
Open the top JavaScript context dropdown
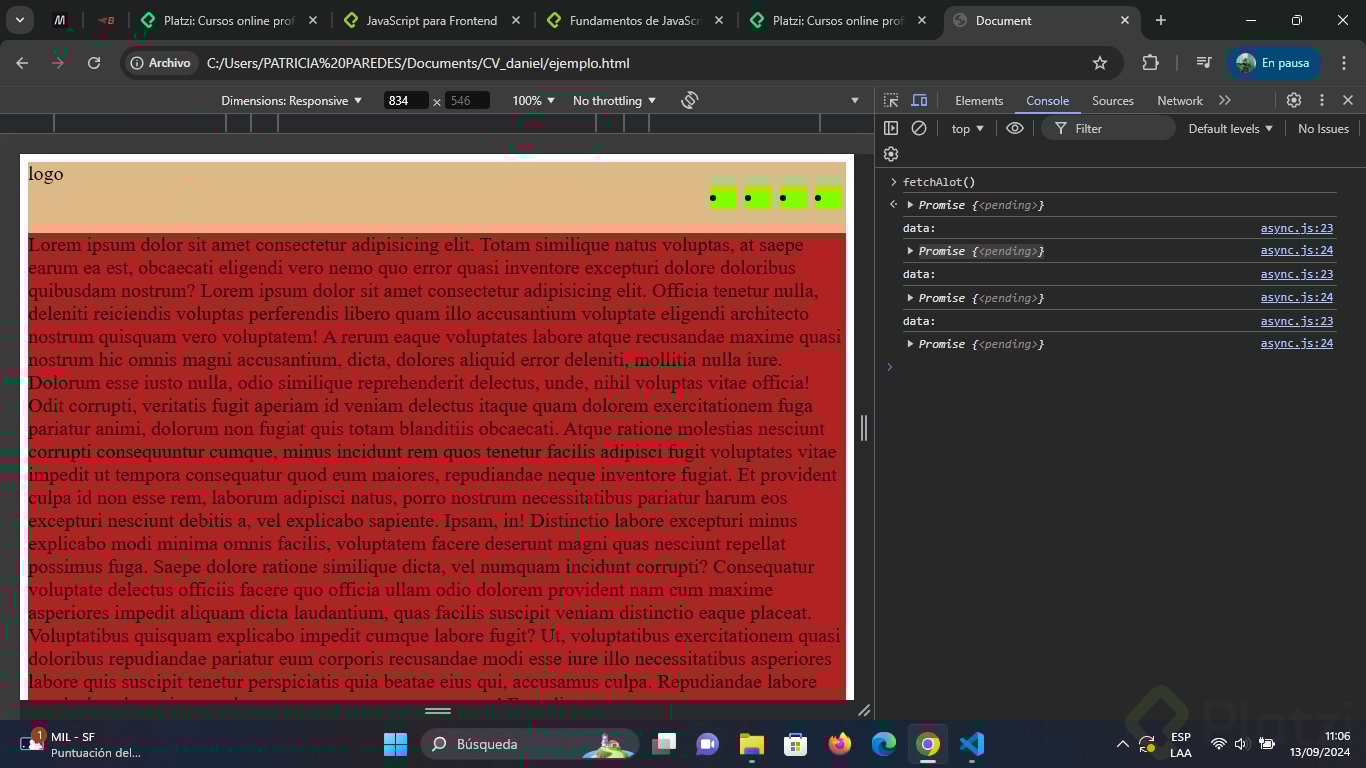point(968,128)
